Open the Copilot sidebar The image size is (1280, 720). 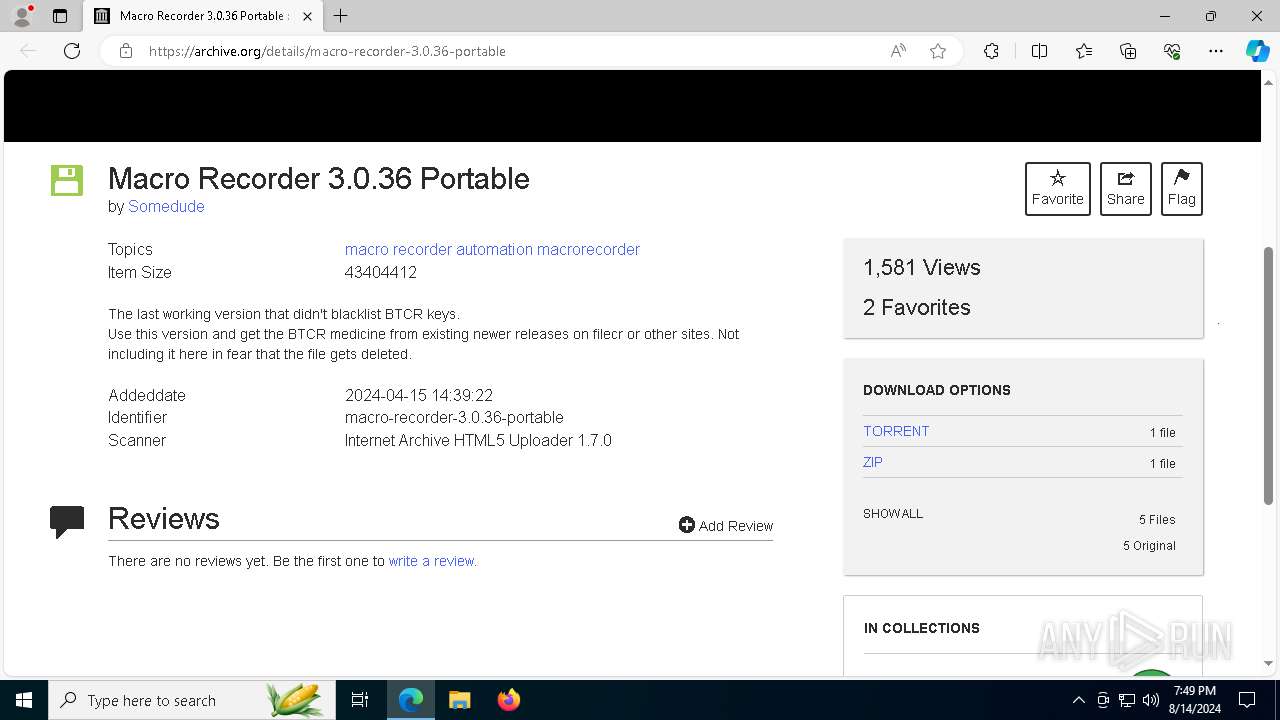tap(1257, 51)
